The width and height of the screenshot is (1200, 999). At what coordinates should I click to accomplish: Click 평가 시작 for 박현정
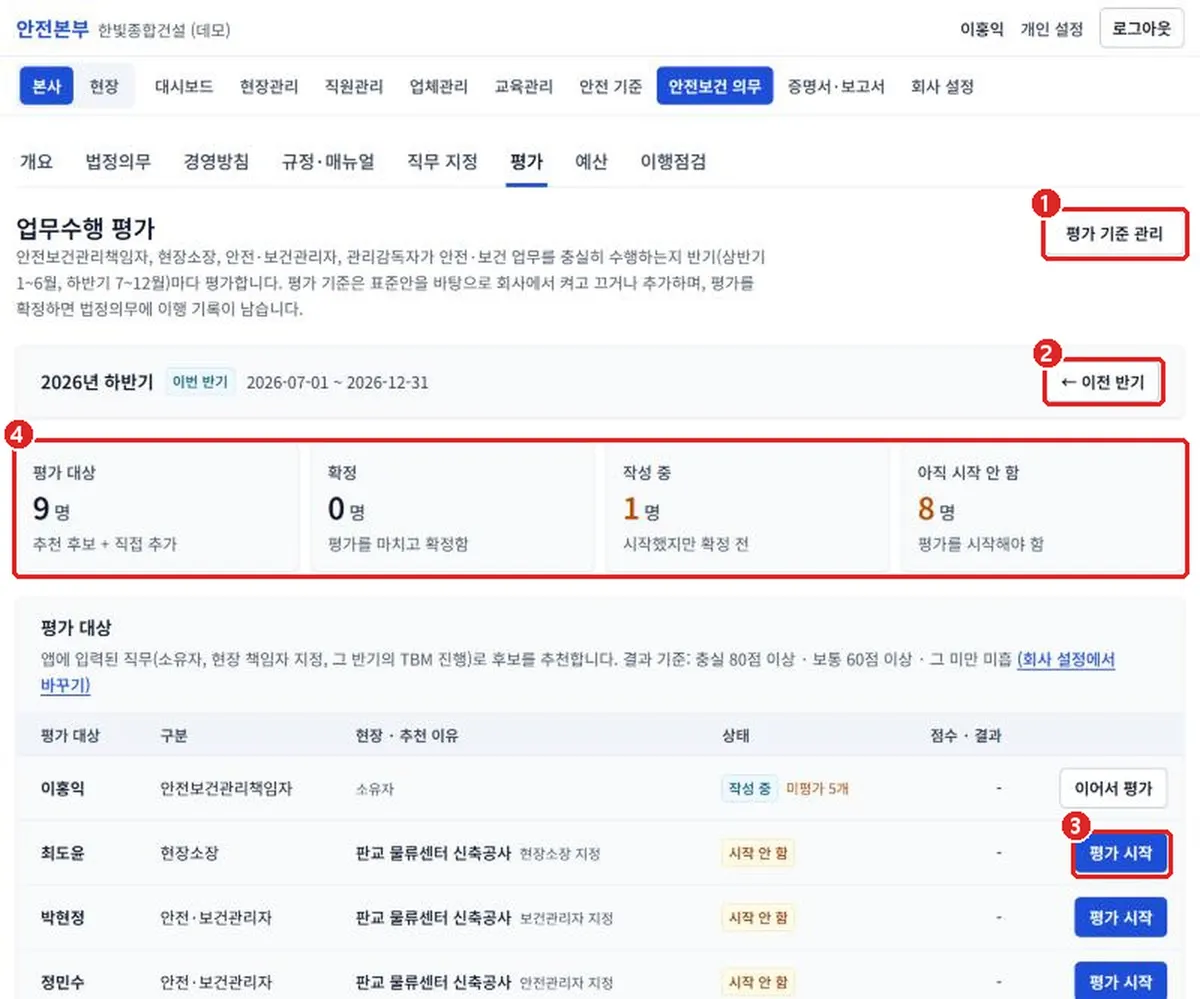point(1120,917)
